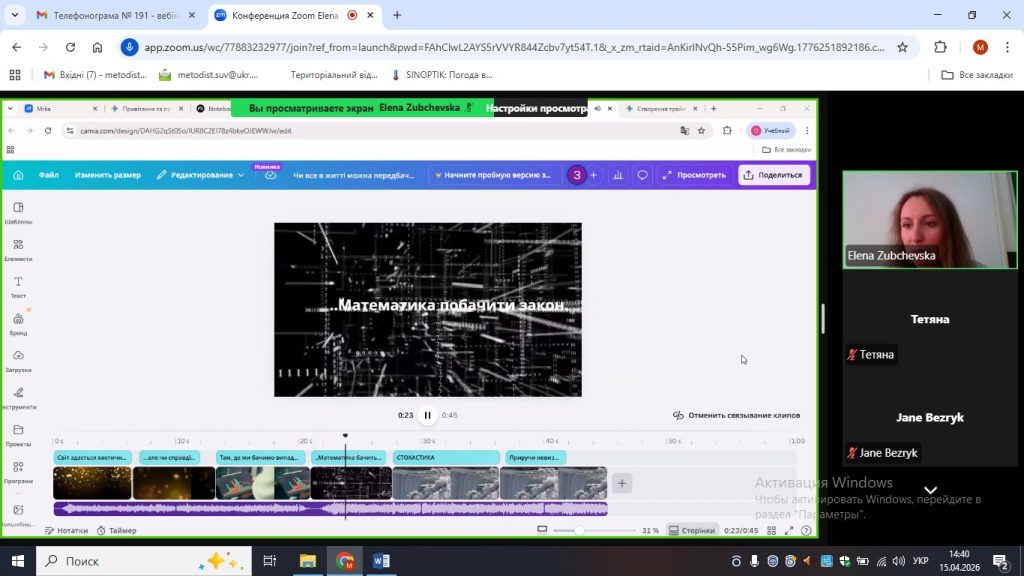Toggle the Сторінки pages view button
The height and width of the screenshot is (576, 1024).
(x=692, y=530)
